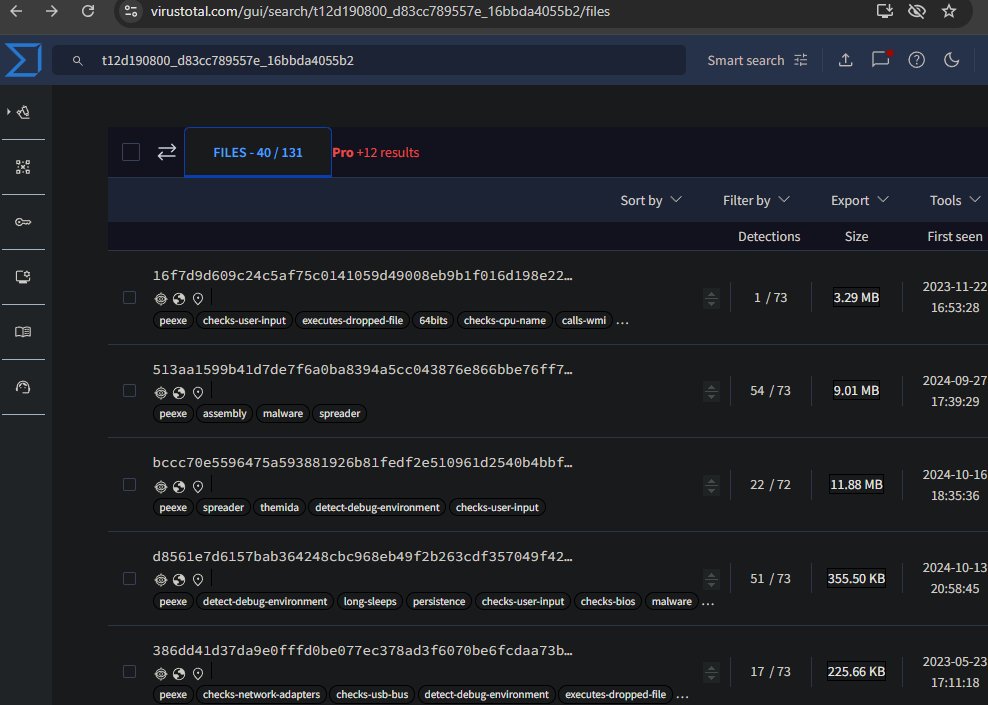
Task: Expand details stepper for d8561e7d6157 row
Action: tap(711, 579)
